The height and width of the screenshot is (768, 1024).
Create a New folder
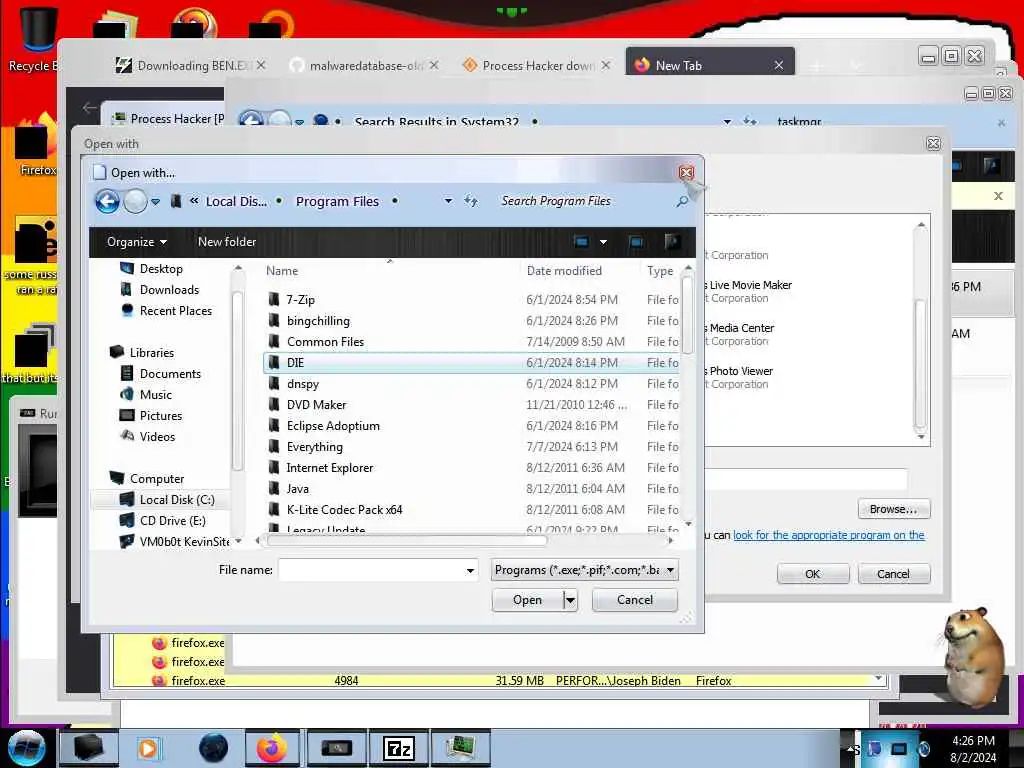coord(227,242)
